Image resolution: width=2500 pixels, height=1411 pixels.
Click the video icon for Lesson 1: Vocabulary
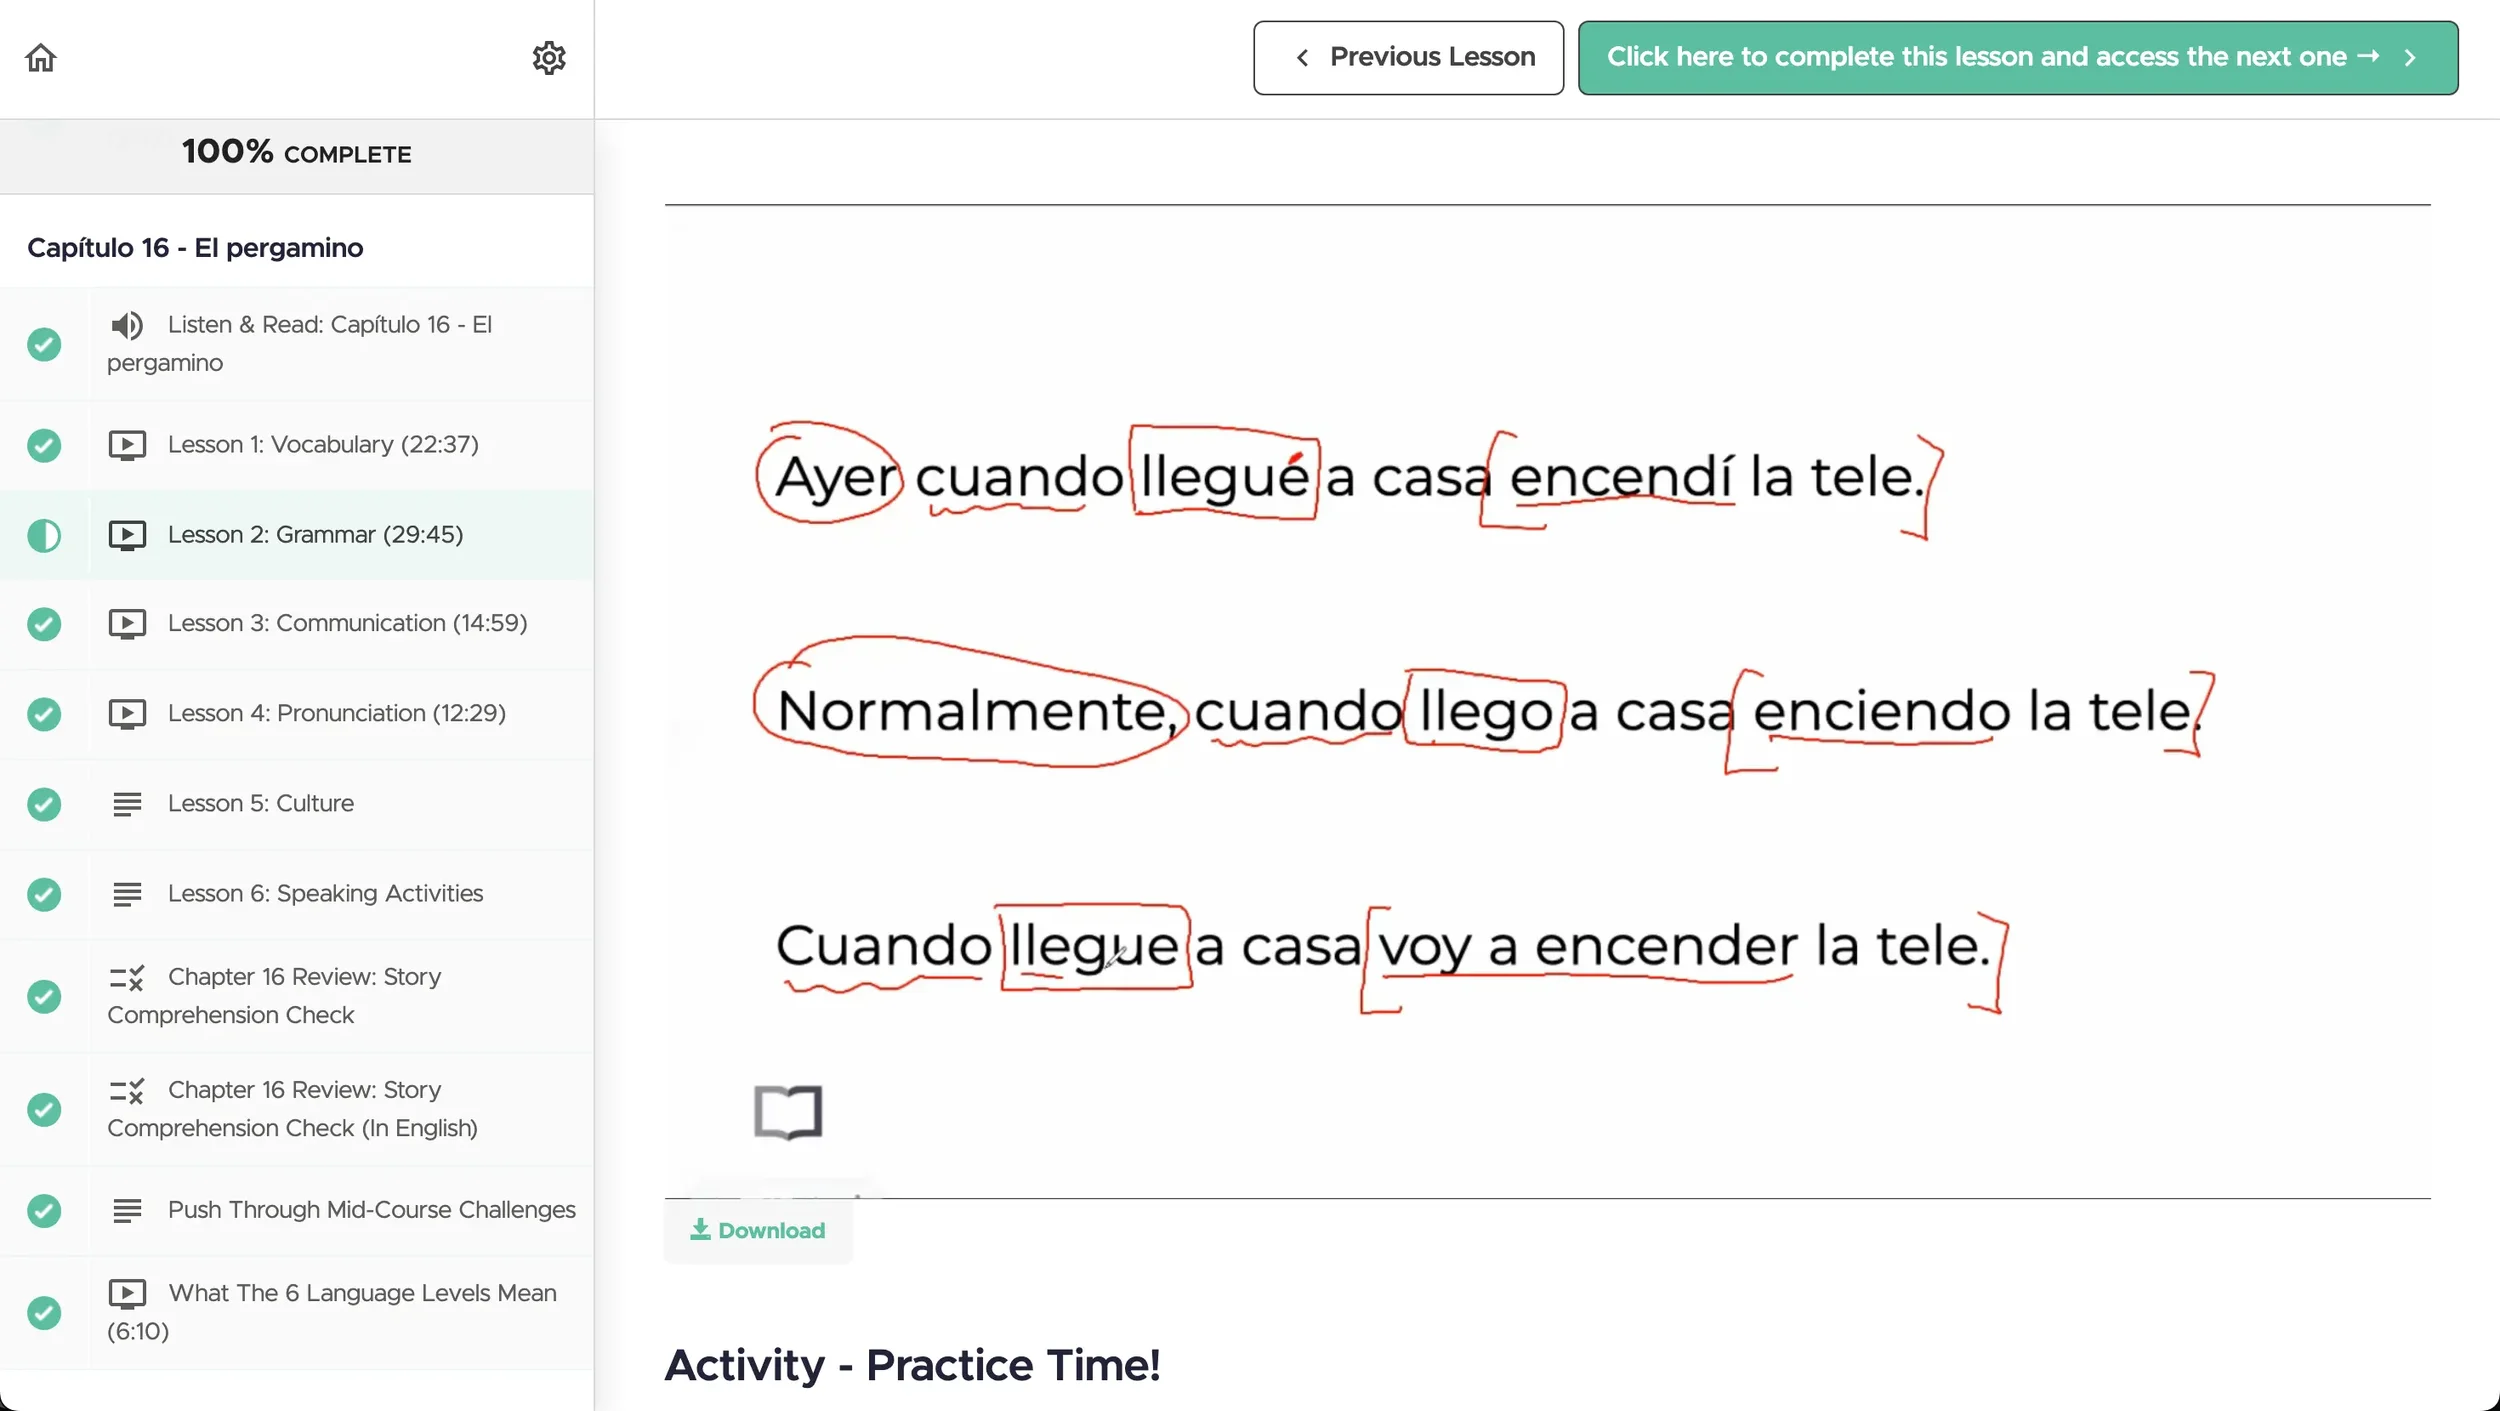[126, 444]
